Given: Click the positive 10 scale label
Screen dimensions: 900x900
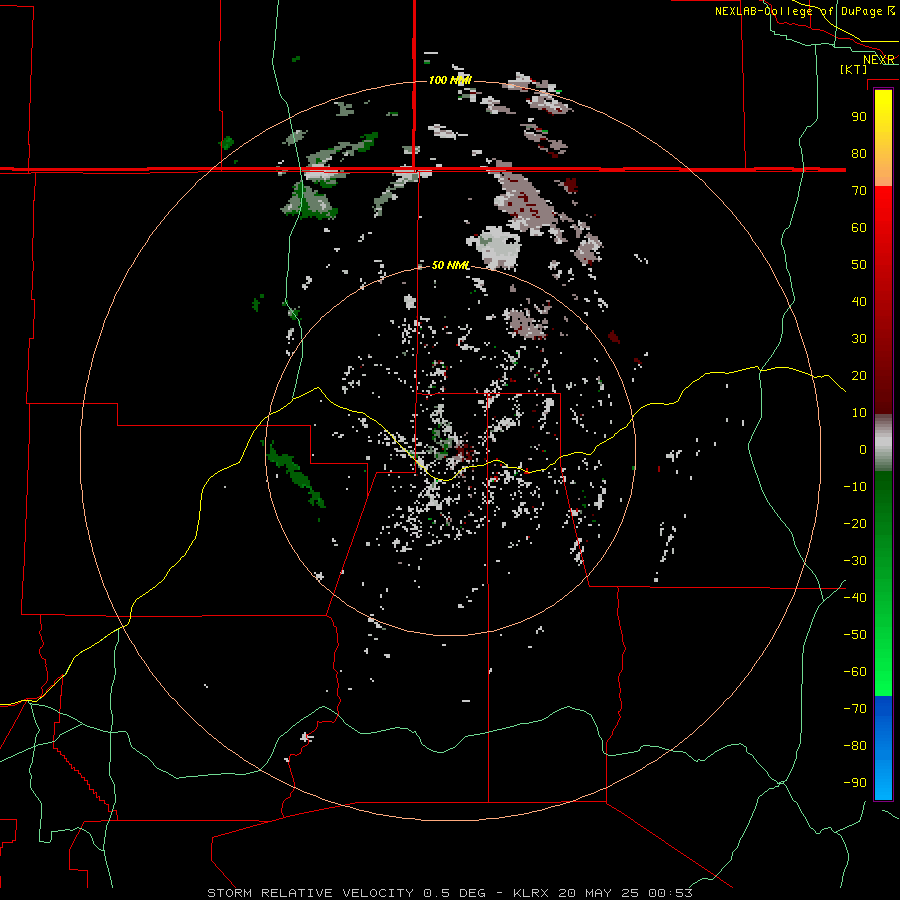Looking at the screenshot, I should pos(859,413).
